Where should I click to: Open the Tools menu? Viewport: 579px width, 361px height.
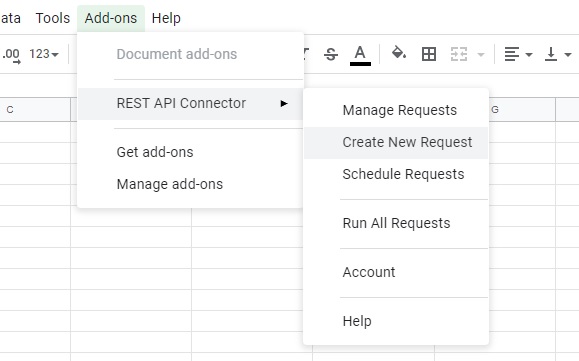tap(52, 18)
